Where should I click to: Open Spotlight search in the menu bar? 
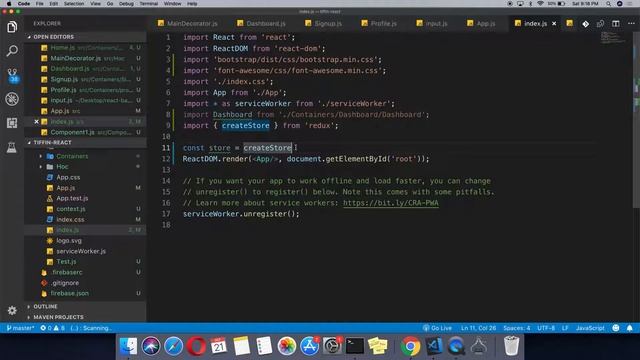click(x=608, y=4)
